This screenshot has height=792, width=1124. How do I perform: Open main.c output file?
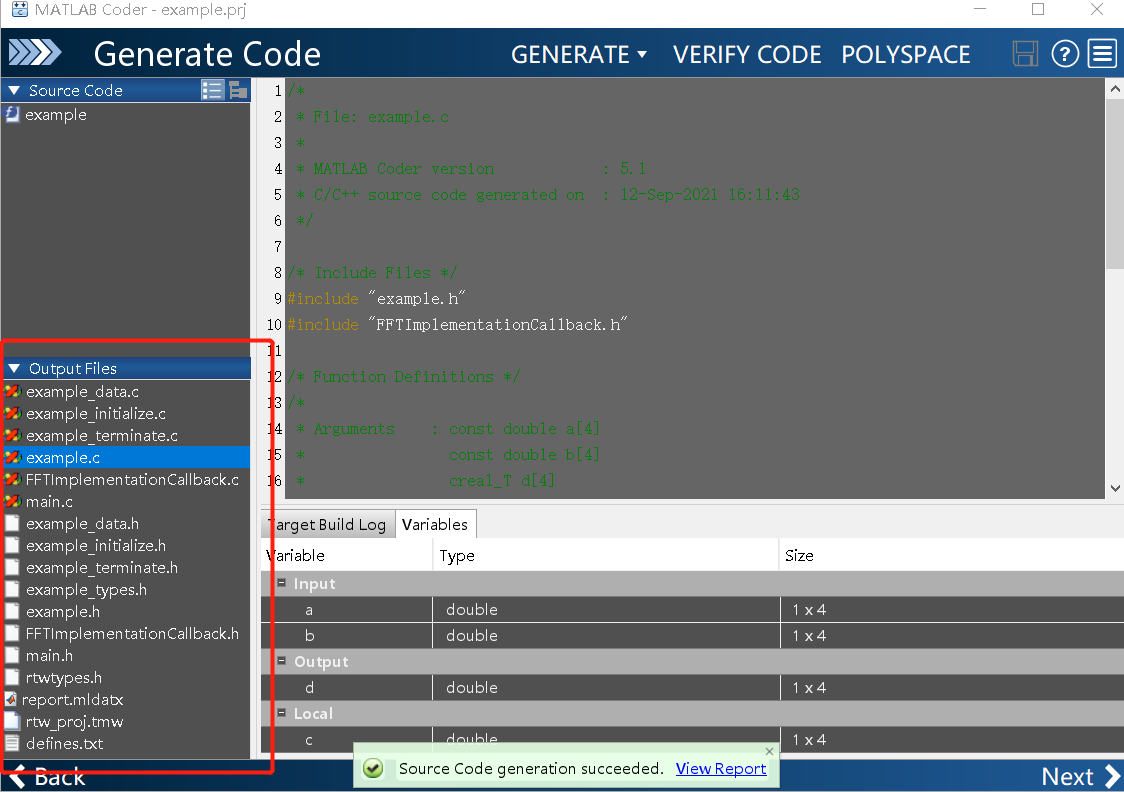49,502
